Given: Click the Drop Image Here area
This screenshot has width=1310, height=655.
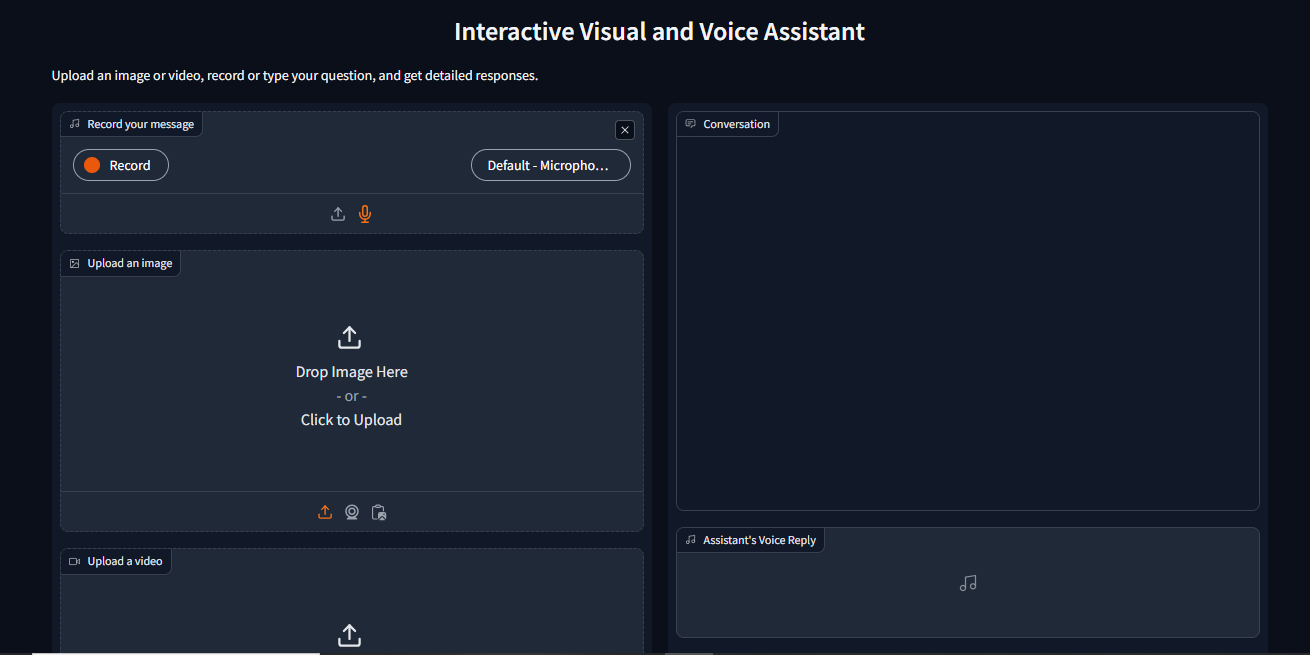Looking at the screenshot, I should click(x=351, y=371).
